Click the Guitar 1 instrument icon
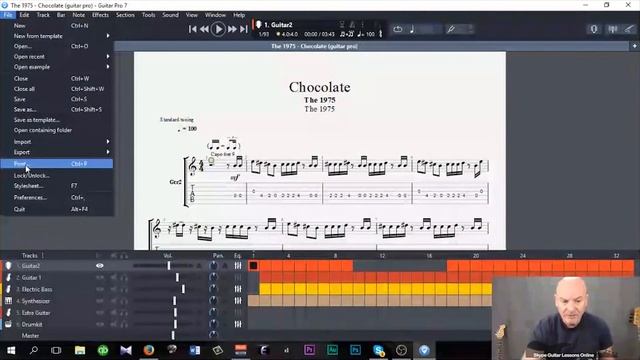This screenshot has height=360, width=640. click(8, 278)
